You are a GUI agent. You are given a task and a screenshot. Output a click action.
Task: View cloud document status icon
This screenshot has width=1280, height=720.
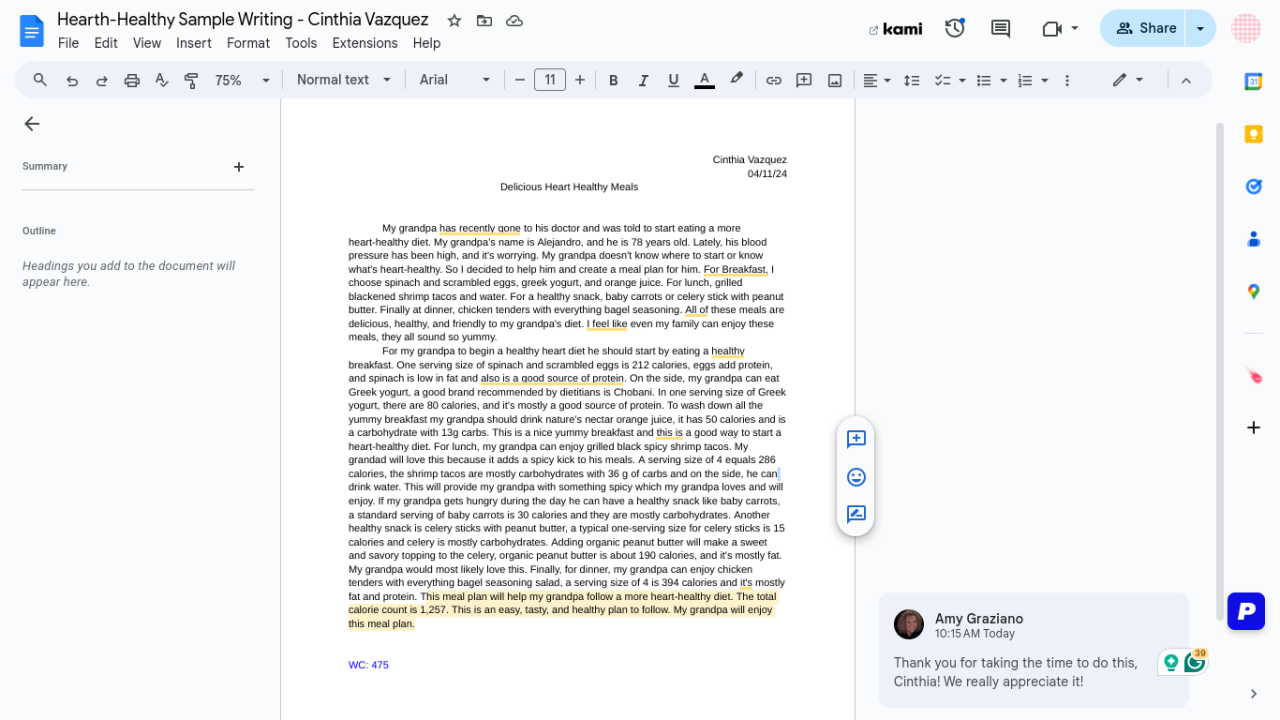click(x=514, y=20)
